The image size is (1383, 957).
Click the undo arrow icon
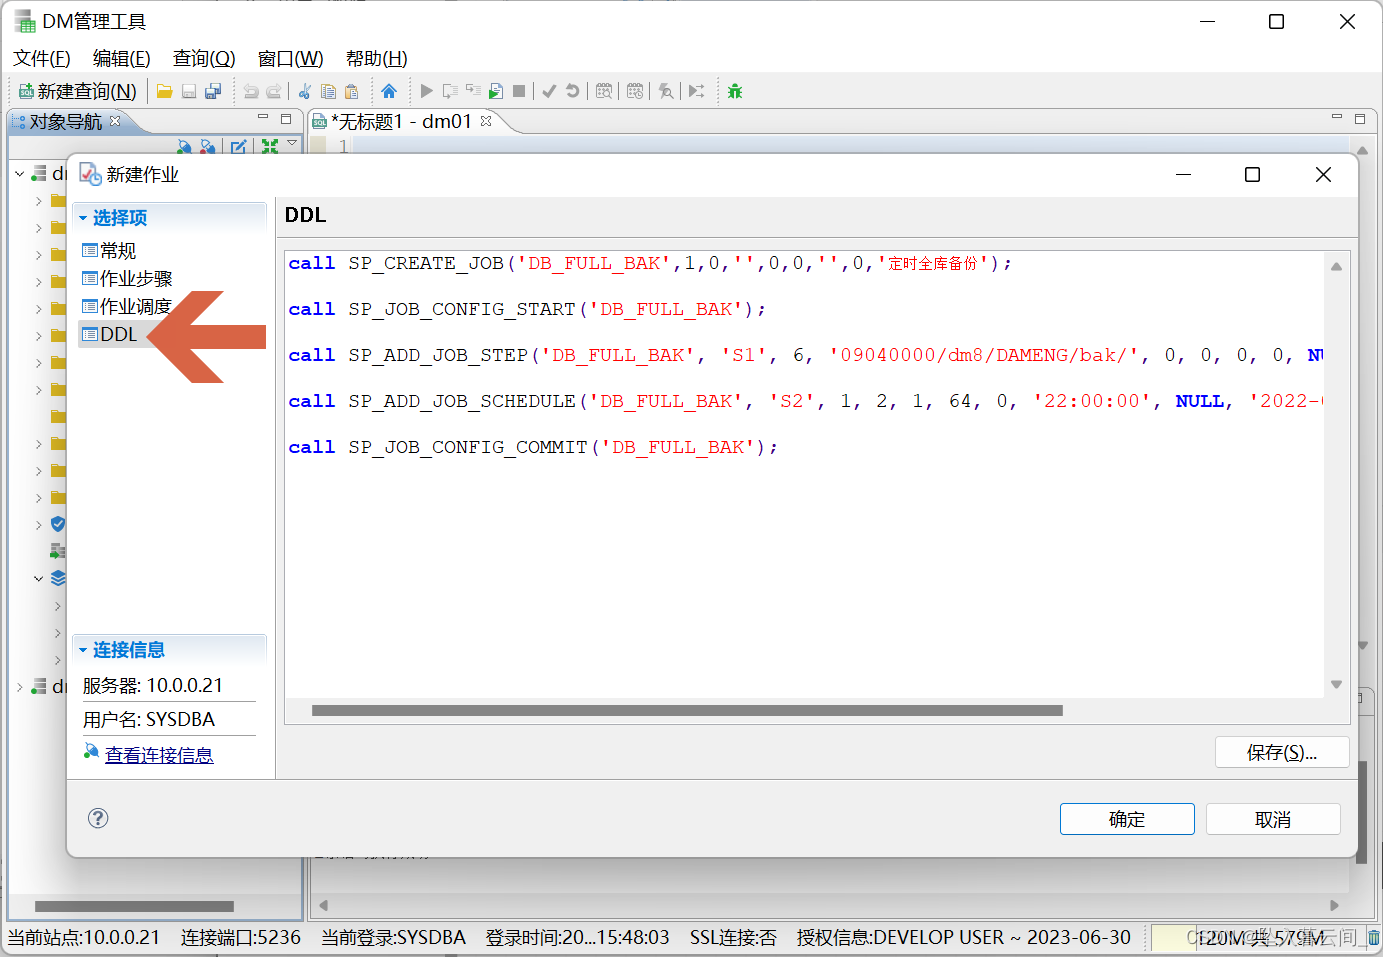point(251,91)
